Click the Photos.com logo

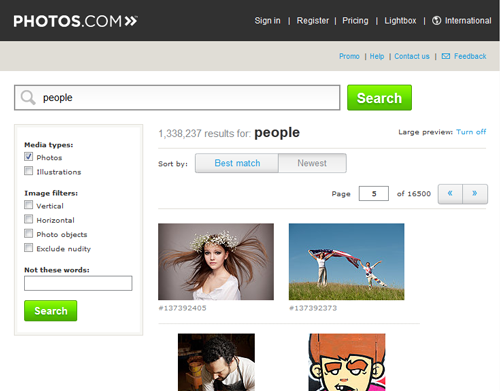coord(75,21)
